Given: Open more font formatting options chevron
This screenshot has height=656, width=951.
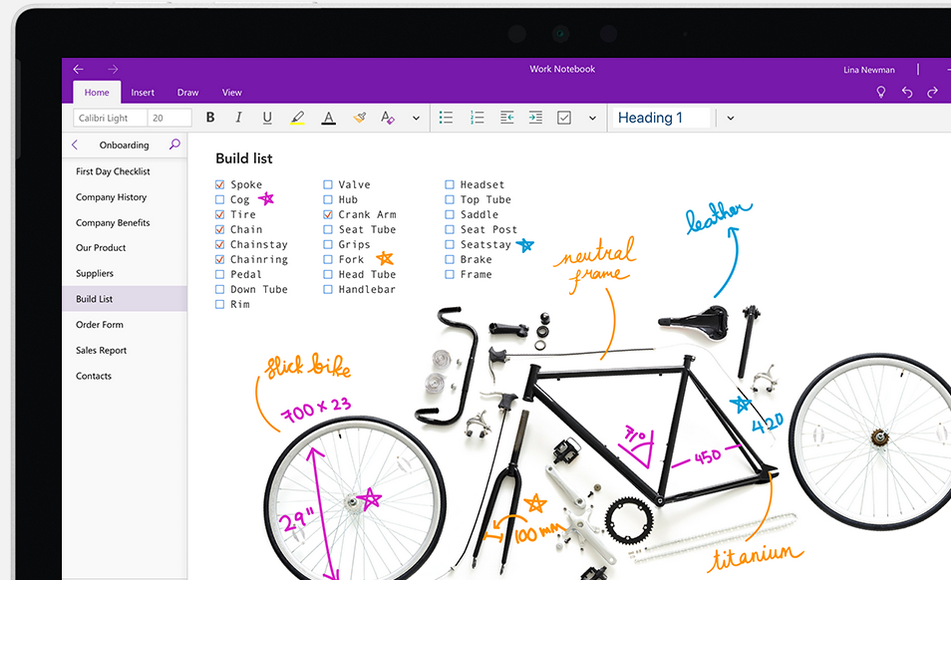Looking at the screenshot, I should coord(416,118).
